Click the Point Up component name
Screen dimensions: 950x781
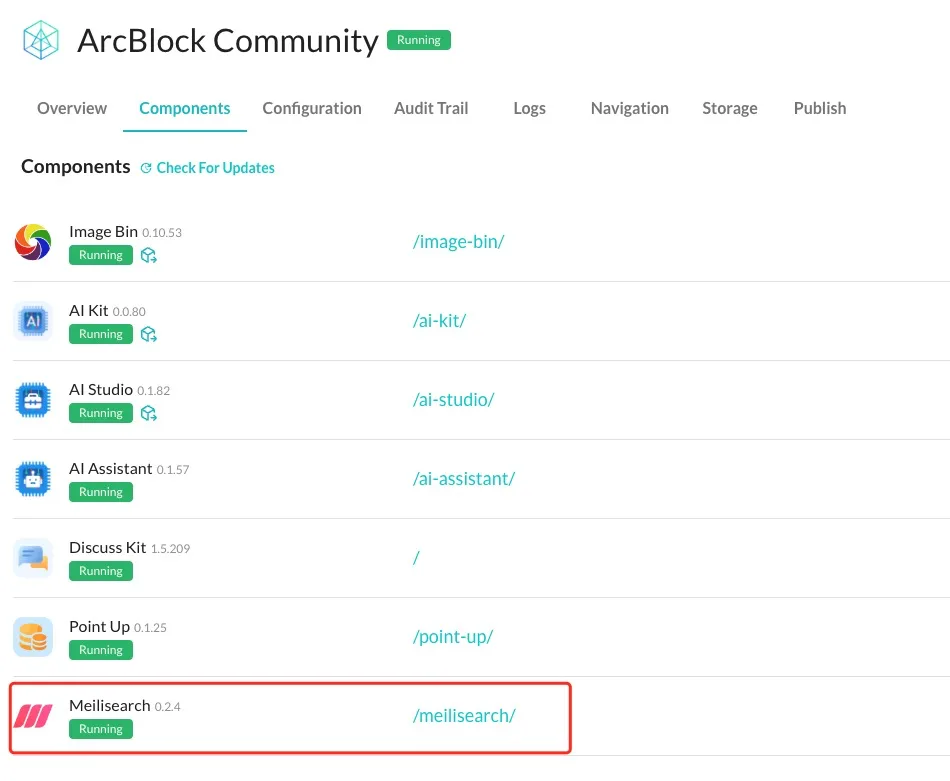click(99, 626)
